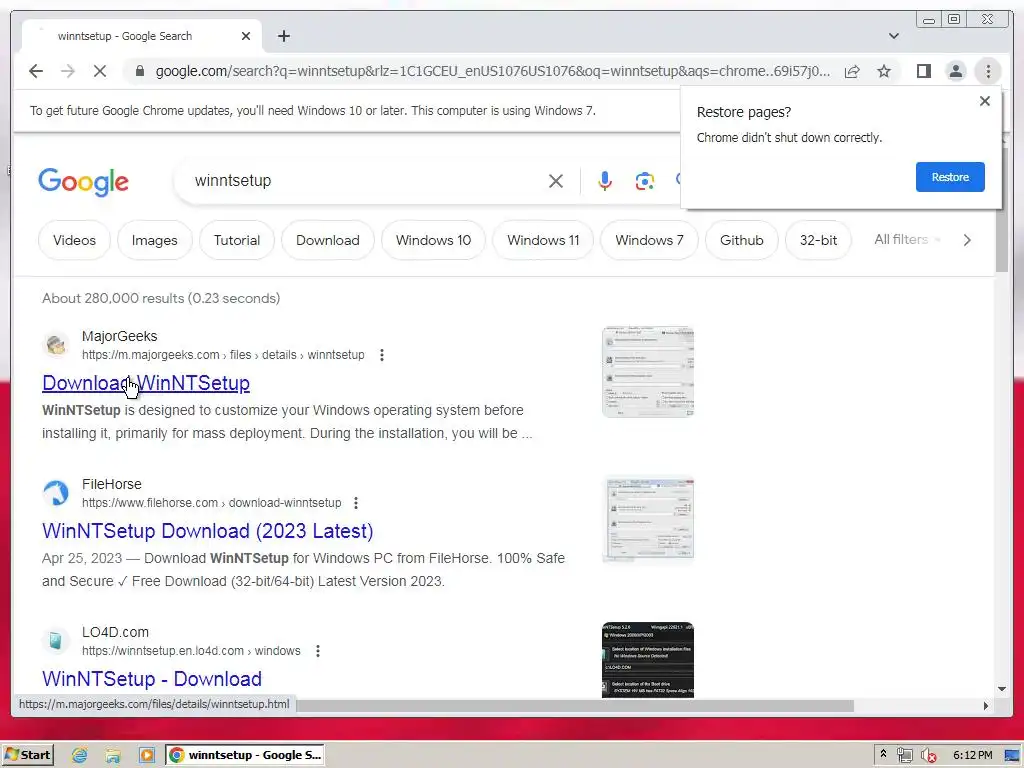
Task: Click the network tray icon
Action: (x=904, y=756)
